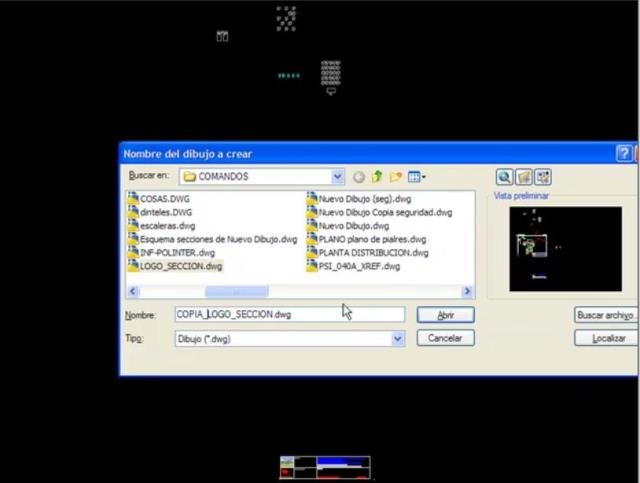640x483 pixels.
Task: Click the horizontal scrollbar thumb in file list
Action: tap(237, 291)
